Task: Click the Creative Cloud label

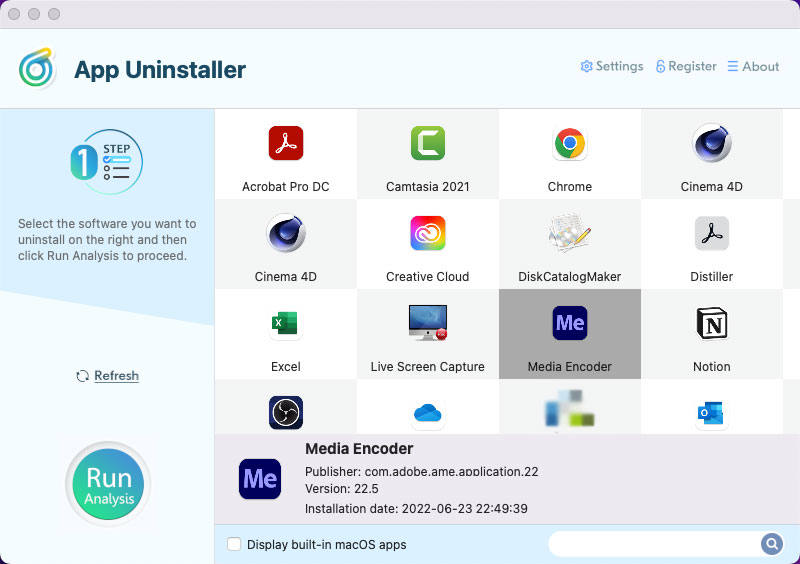Action: [428, 277]
